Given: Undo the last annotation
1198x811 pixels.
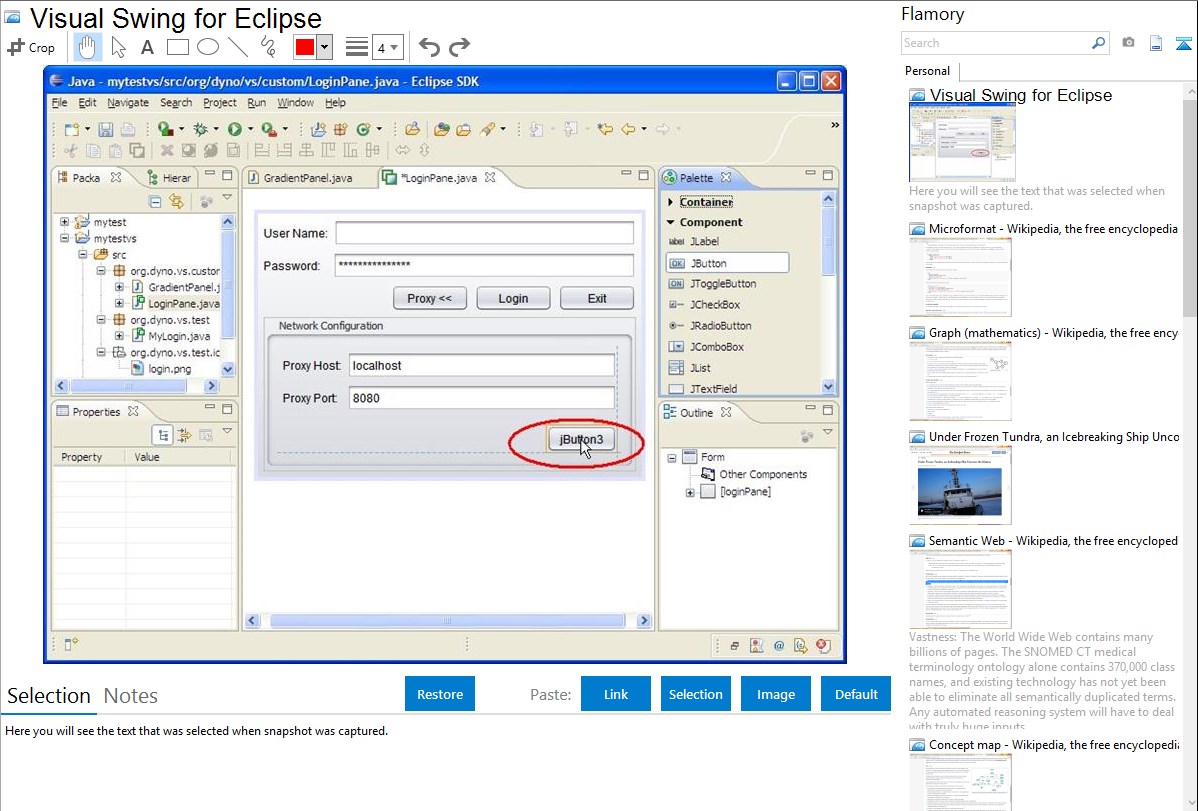Looking at the screenshot, I should point(429,47).
